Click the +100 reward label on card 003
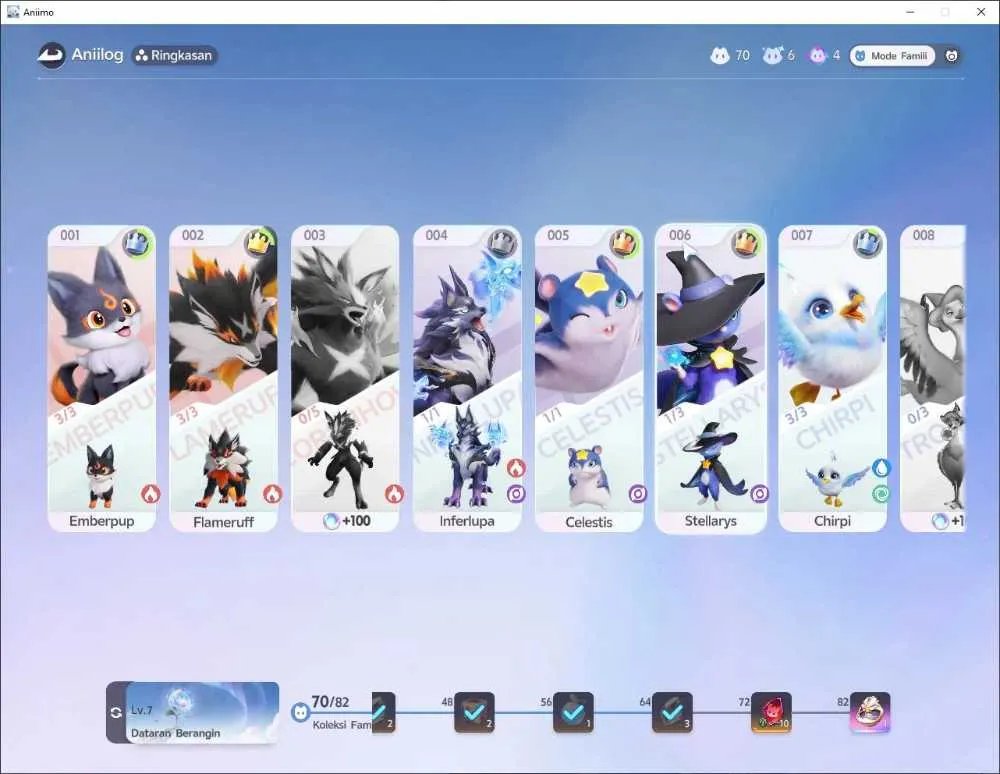 pos(347,521)
